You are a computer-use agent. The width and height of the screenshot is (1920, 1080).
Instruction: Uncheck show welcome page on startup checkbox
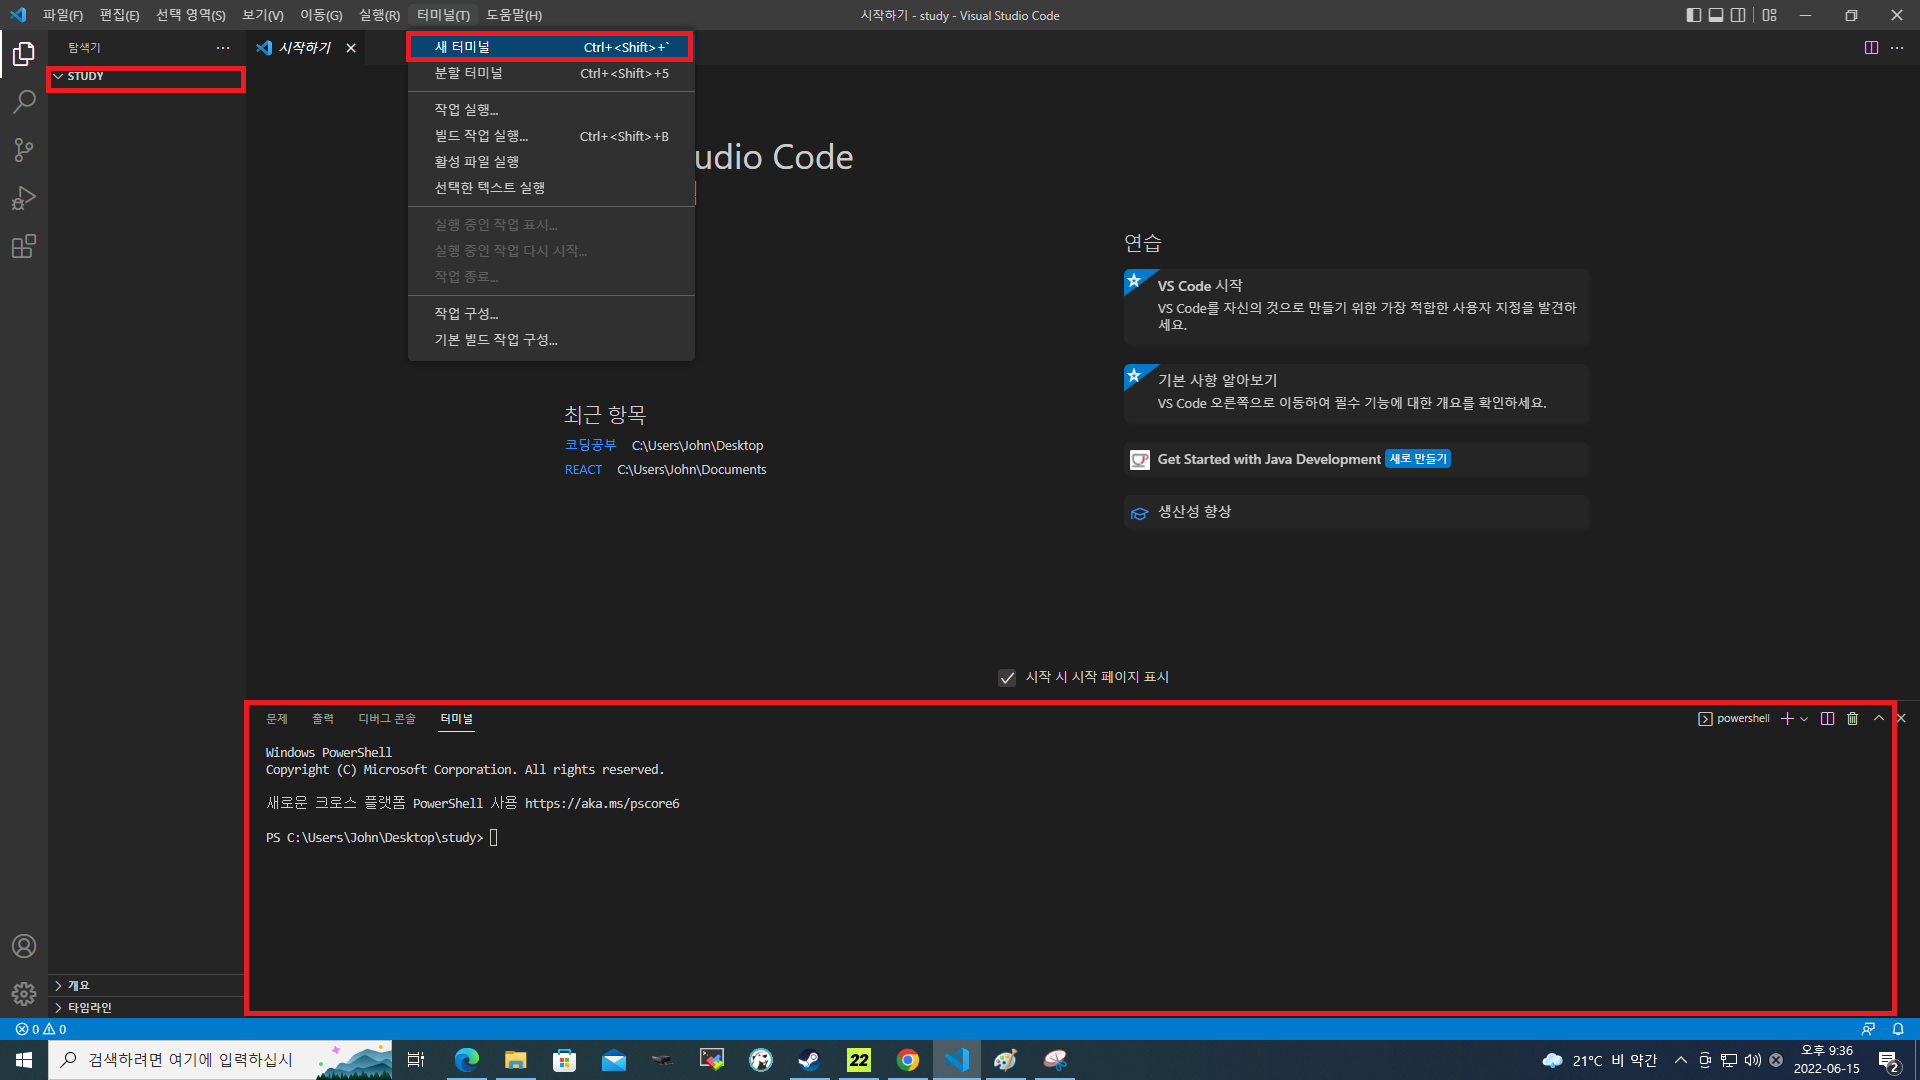pyautogui.click(x=1007, y=678)
